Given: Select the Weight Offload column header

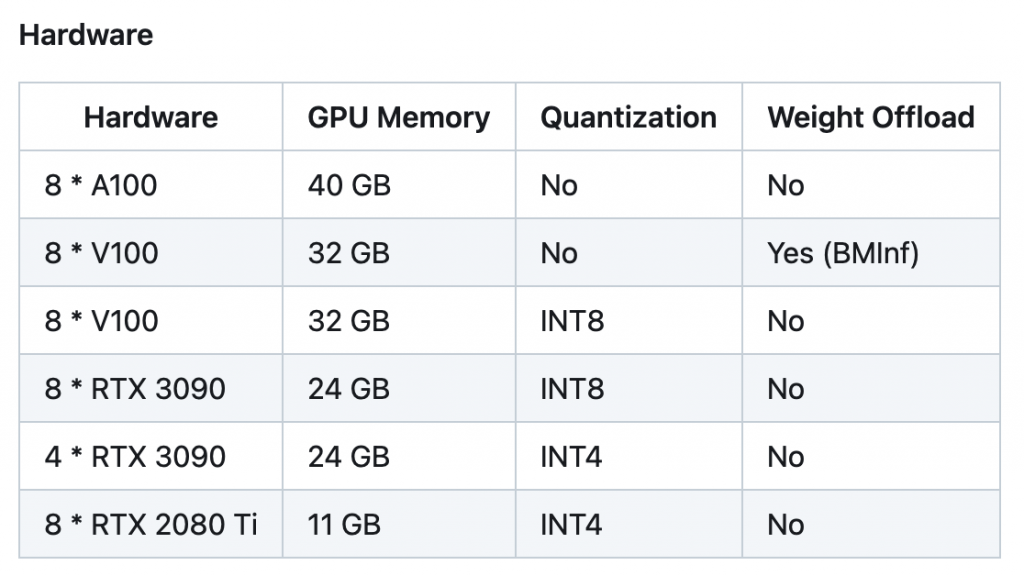Looking at the screenshot, I should [871, 118].
